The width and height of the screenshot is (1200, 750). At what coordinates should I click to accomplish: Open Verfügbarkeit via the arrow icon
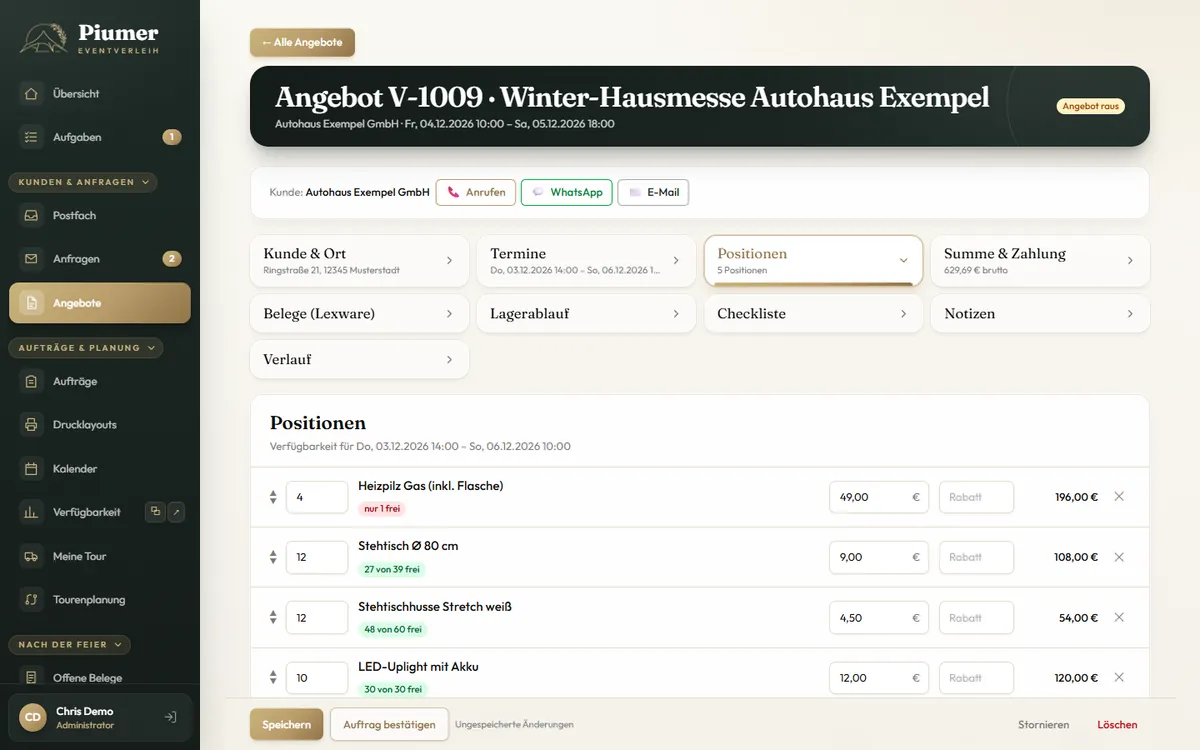pyautogui.click(x=176, y=512)
